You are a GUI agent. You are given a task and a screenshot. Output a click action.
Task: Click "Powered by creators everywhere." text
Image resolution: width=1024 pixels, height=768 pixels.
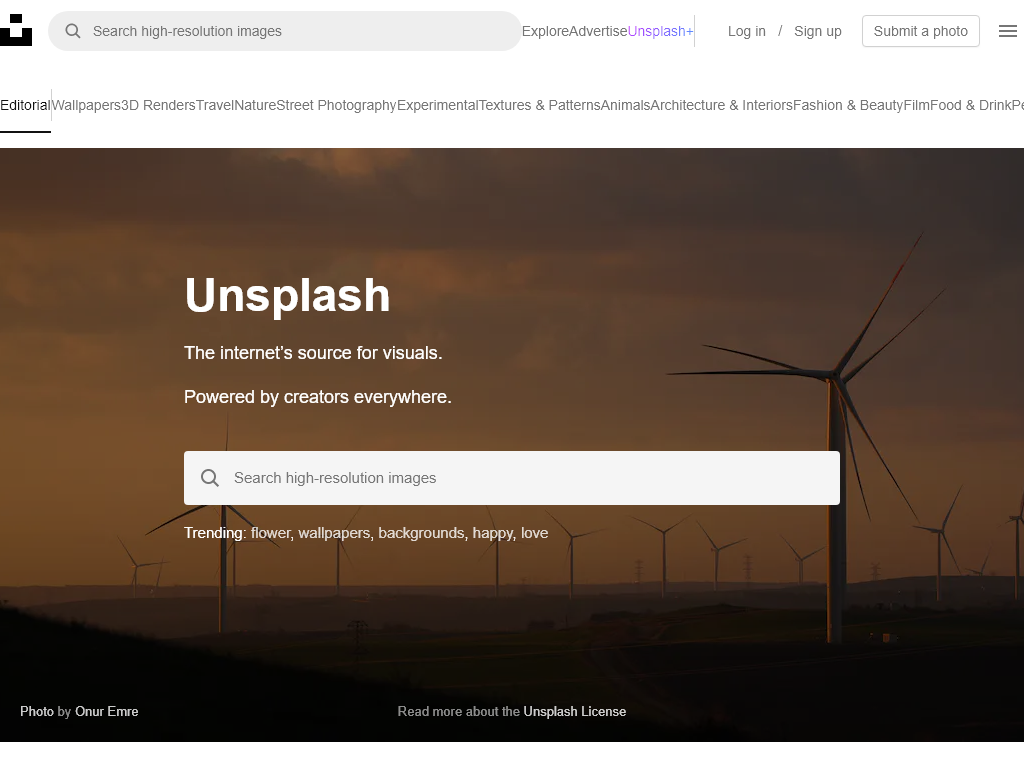[318, 396]
